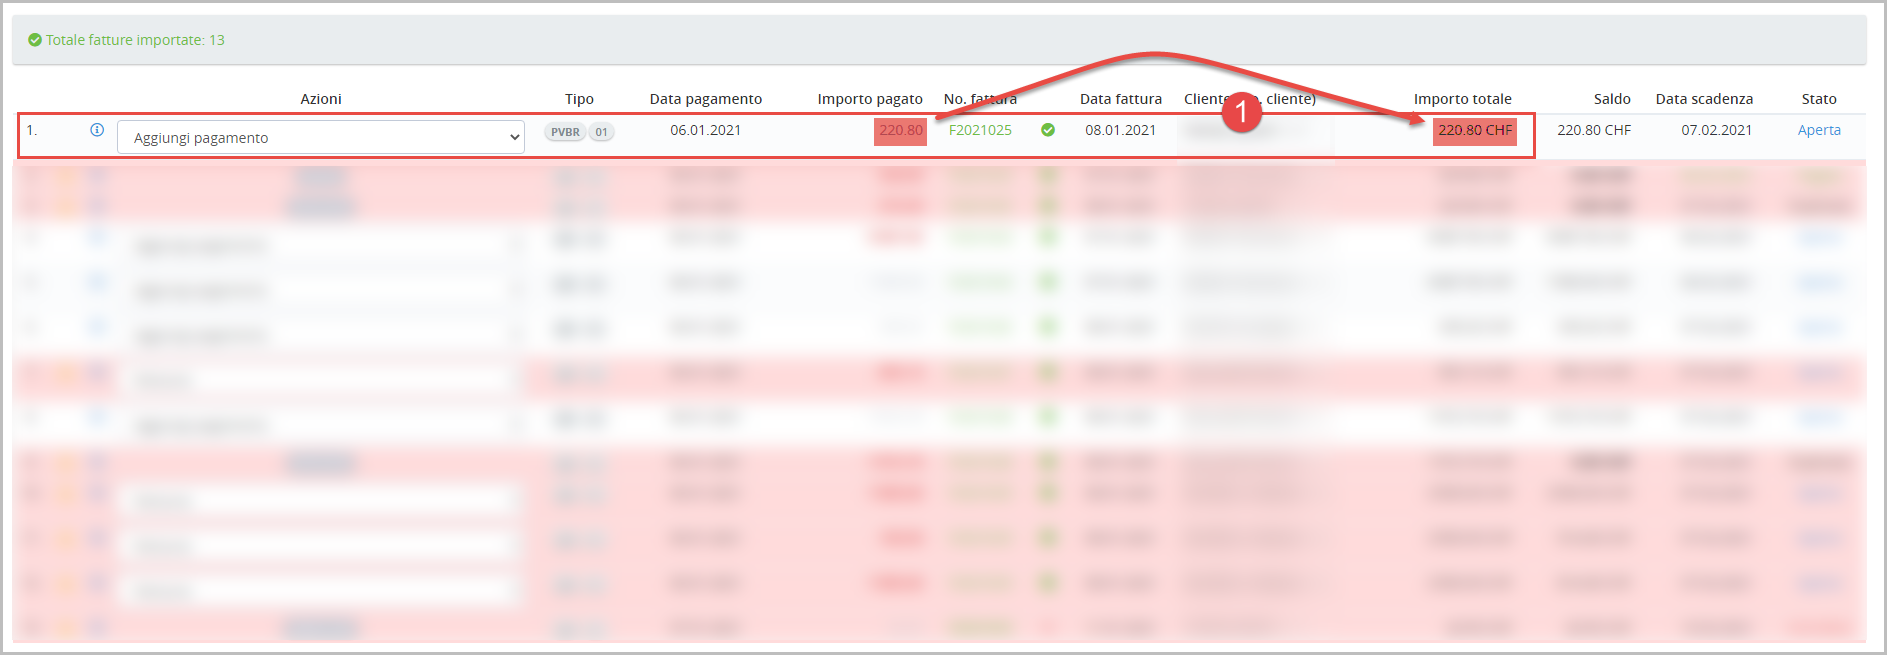This screenshot has width=1887, height=655.
Task: Click the green checkmark beside invoice F2021025
Action: click(x=1048, y=130)
